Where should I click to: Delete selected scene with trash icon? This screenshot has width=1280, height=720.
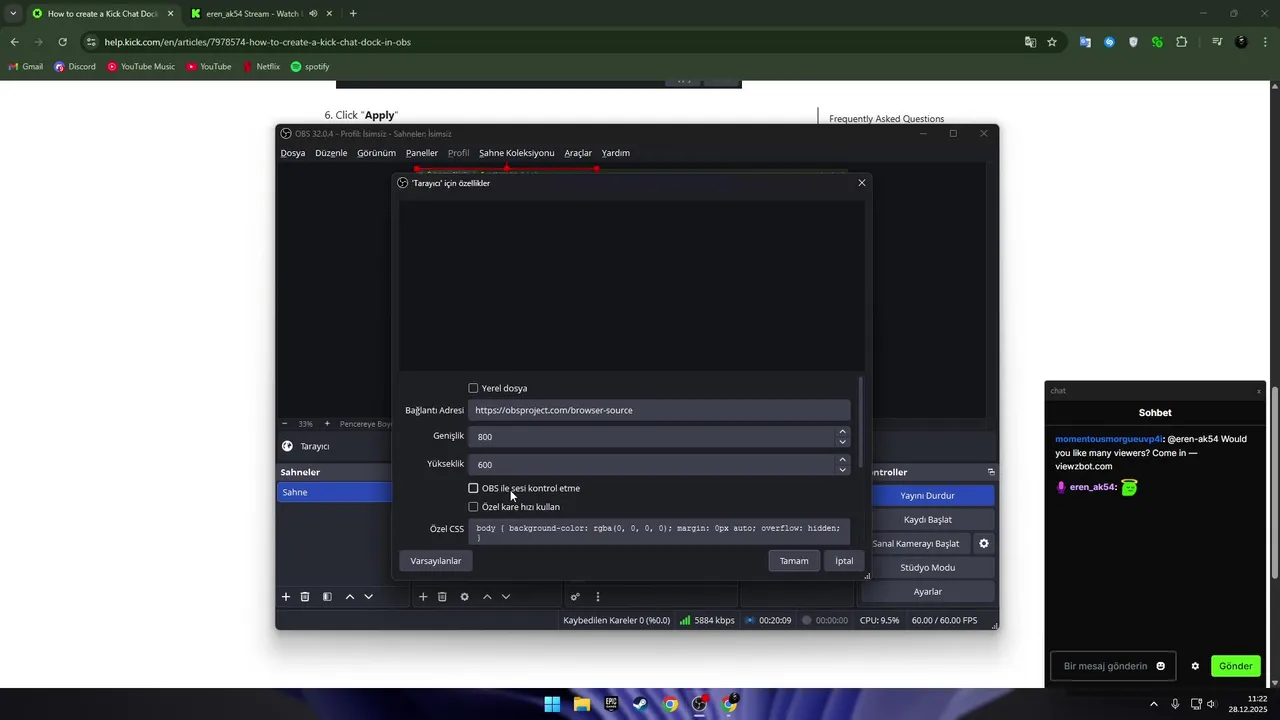point(305,597)
